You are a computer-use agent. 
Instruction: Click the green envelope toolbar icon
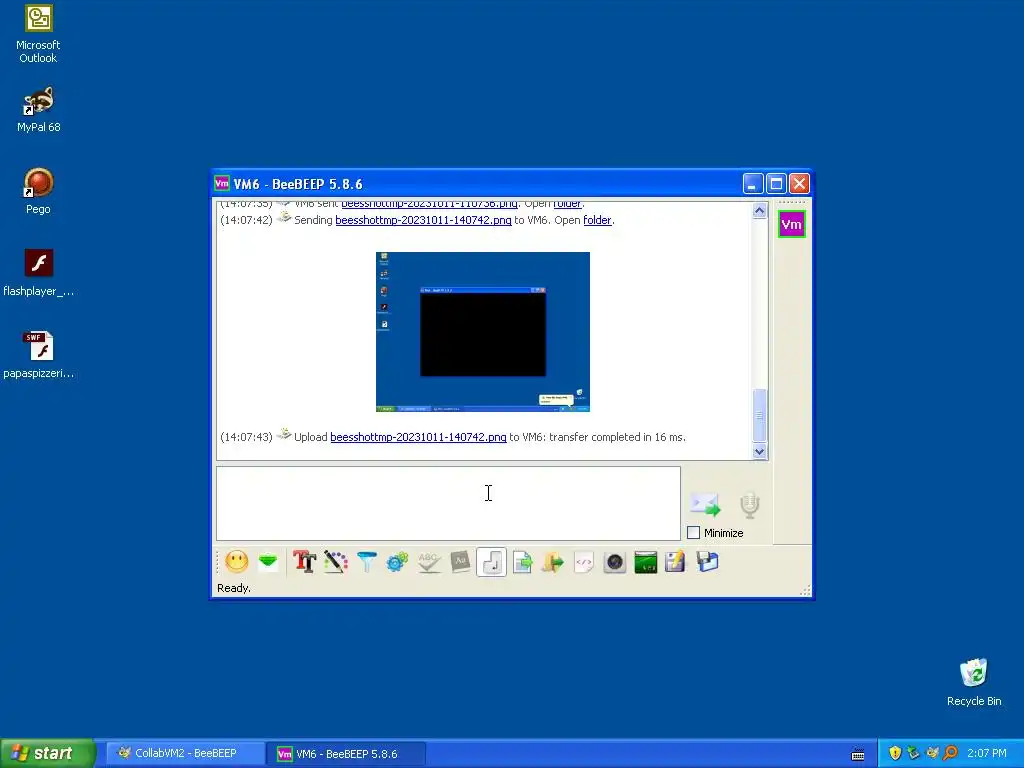tap(268, 562)
